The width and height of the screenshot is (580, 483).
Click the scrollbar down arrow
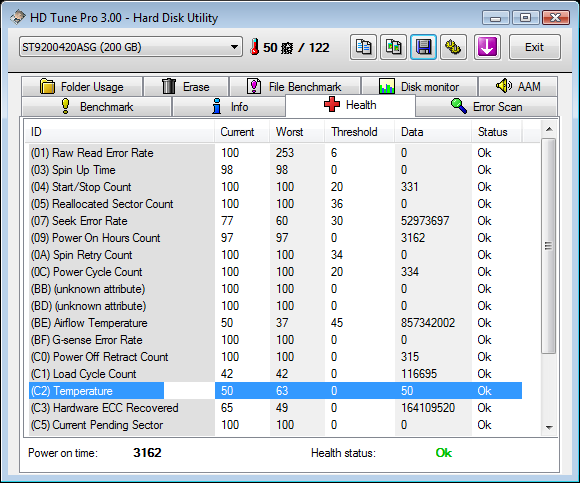coord(549,428)
